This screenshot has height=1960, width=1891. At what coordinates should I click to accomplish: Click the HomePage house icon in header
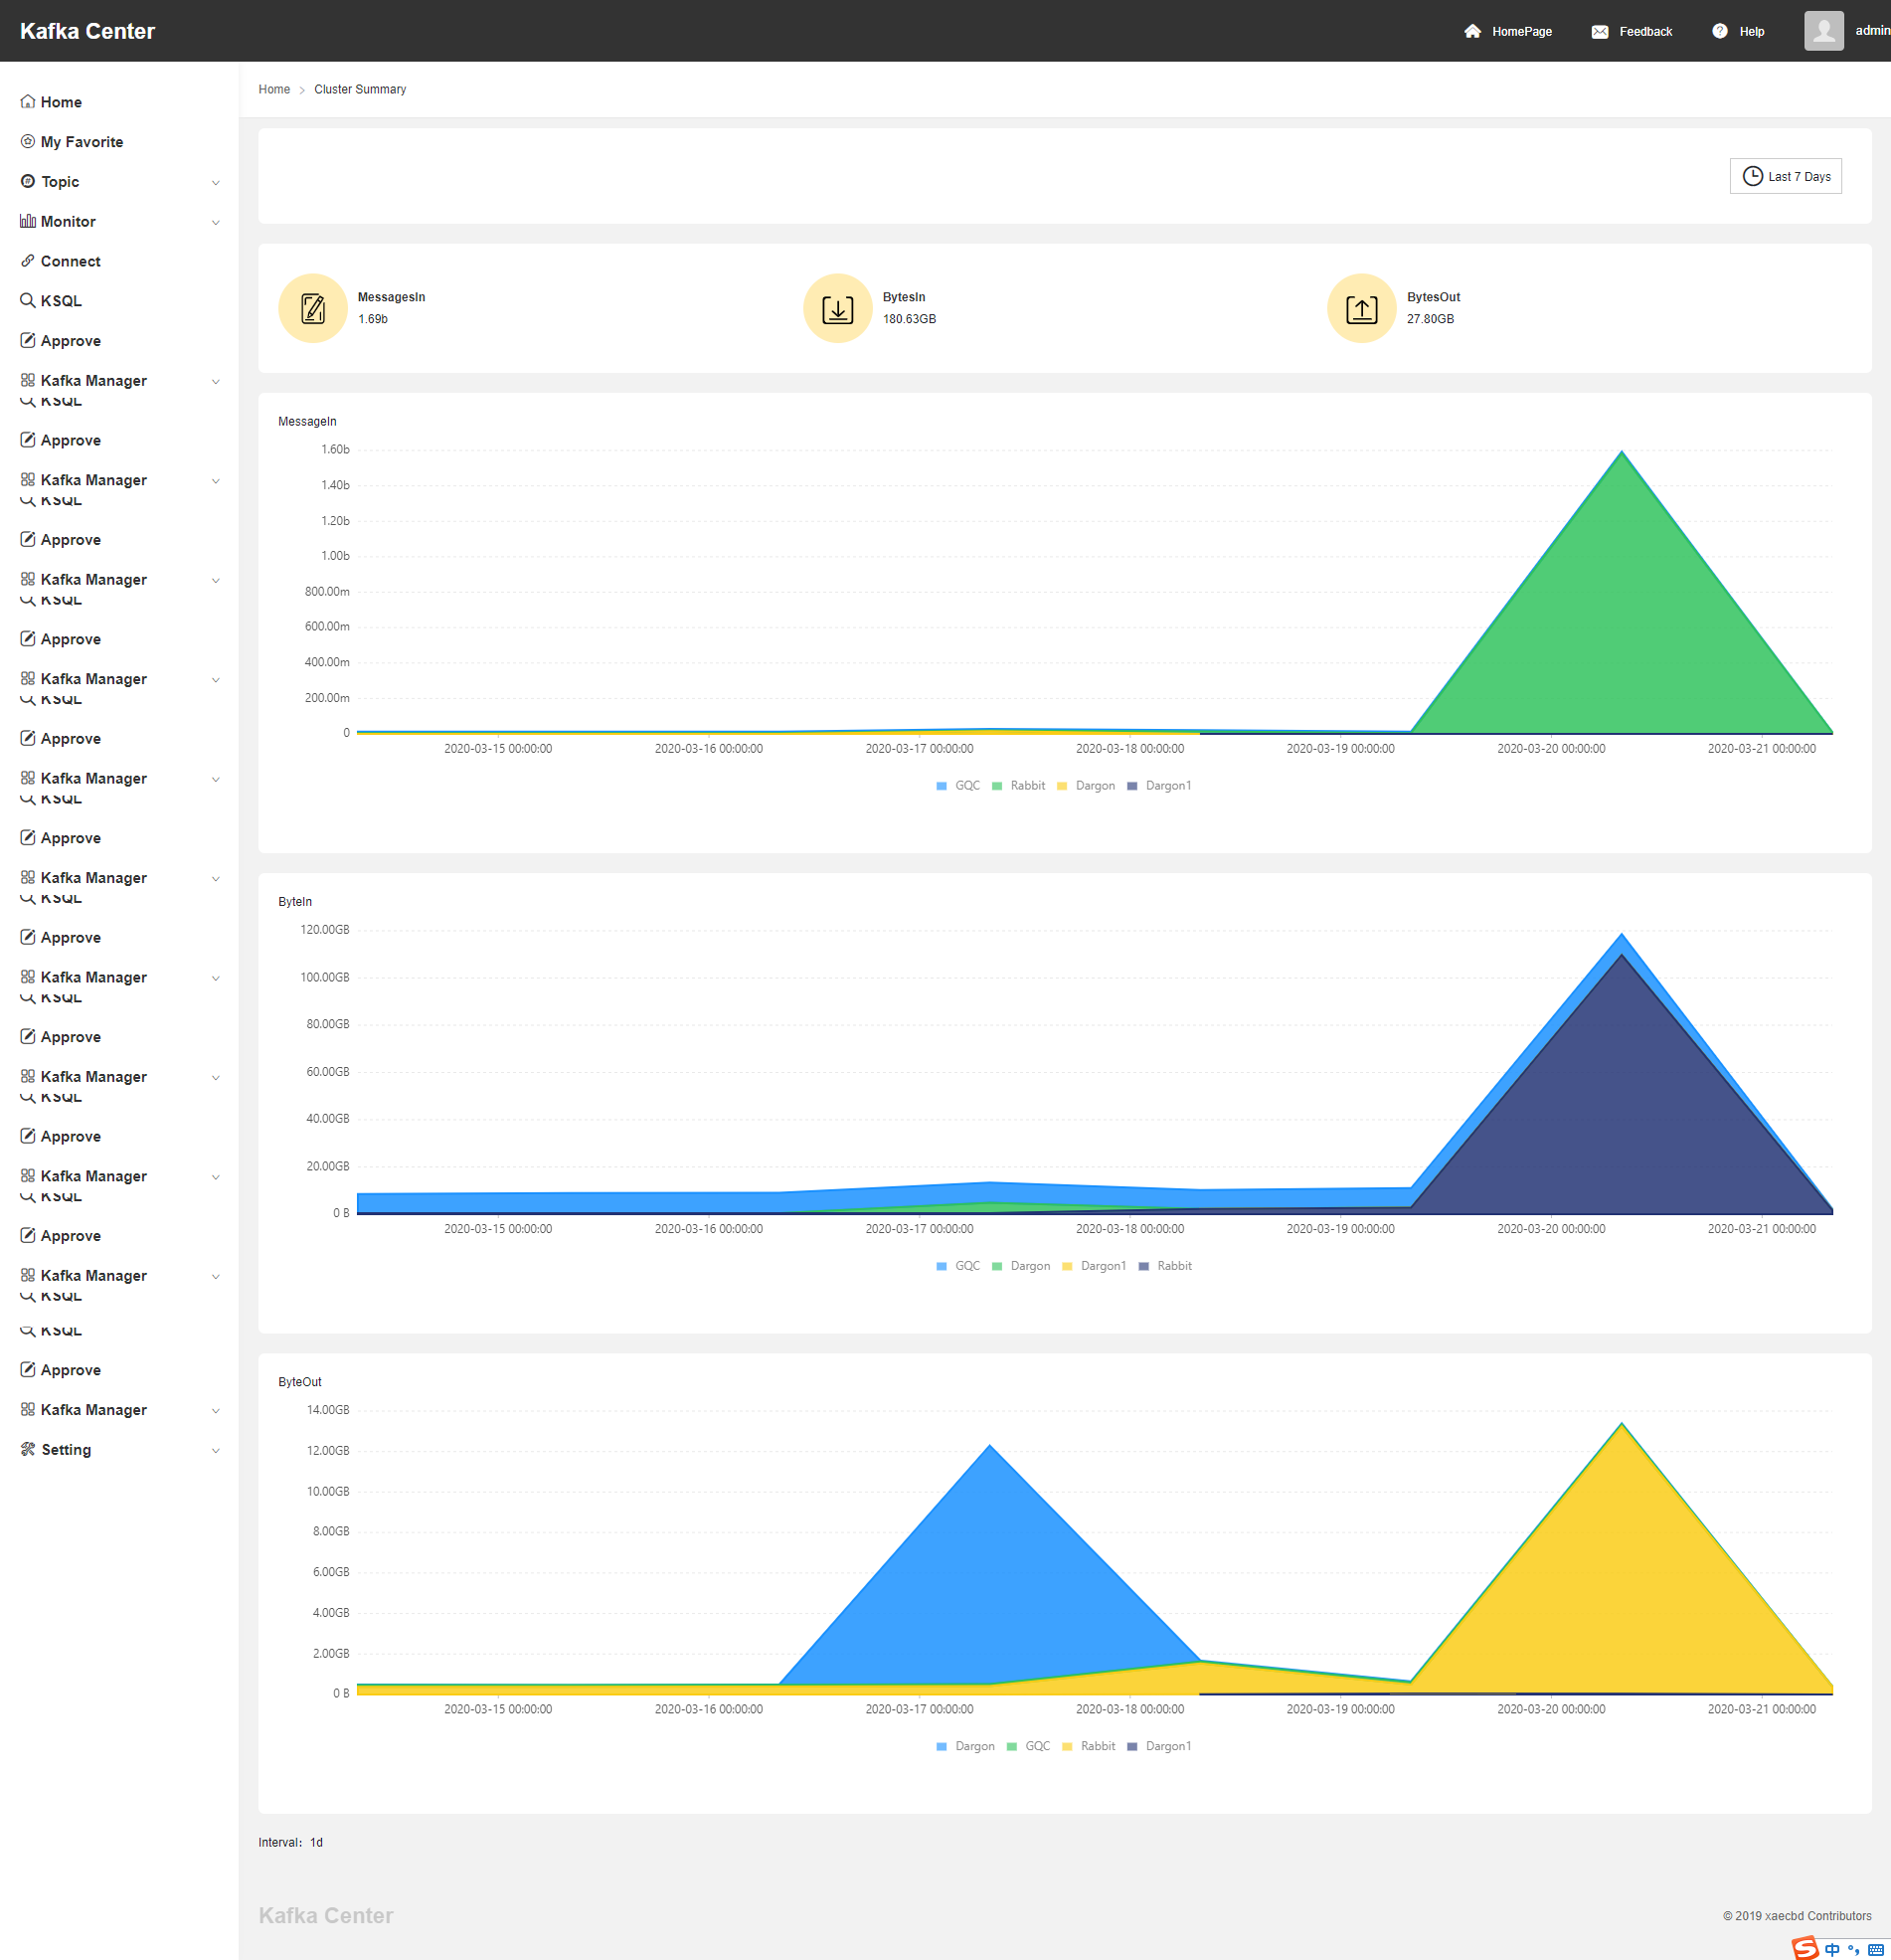[1472, 31]
